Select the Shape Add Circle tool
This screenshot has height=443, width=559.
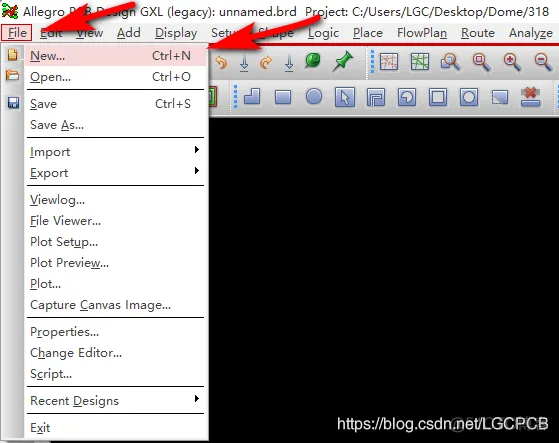click(x=314, y=97)
